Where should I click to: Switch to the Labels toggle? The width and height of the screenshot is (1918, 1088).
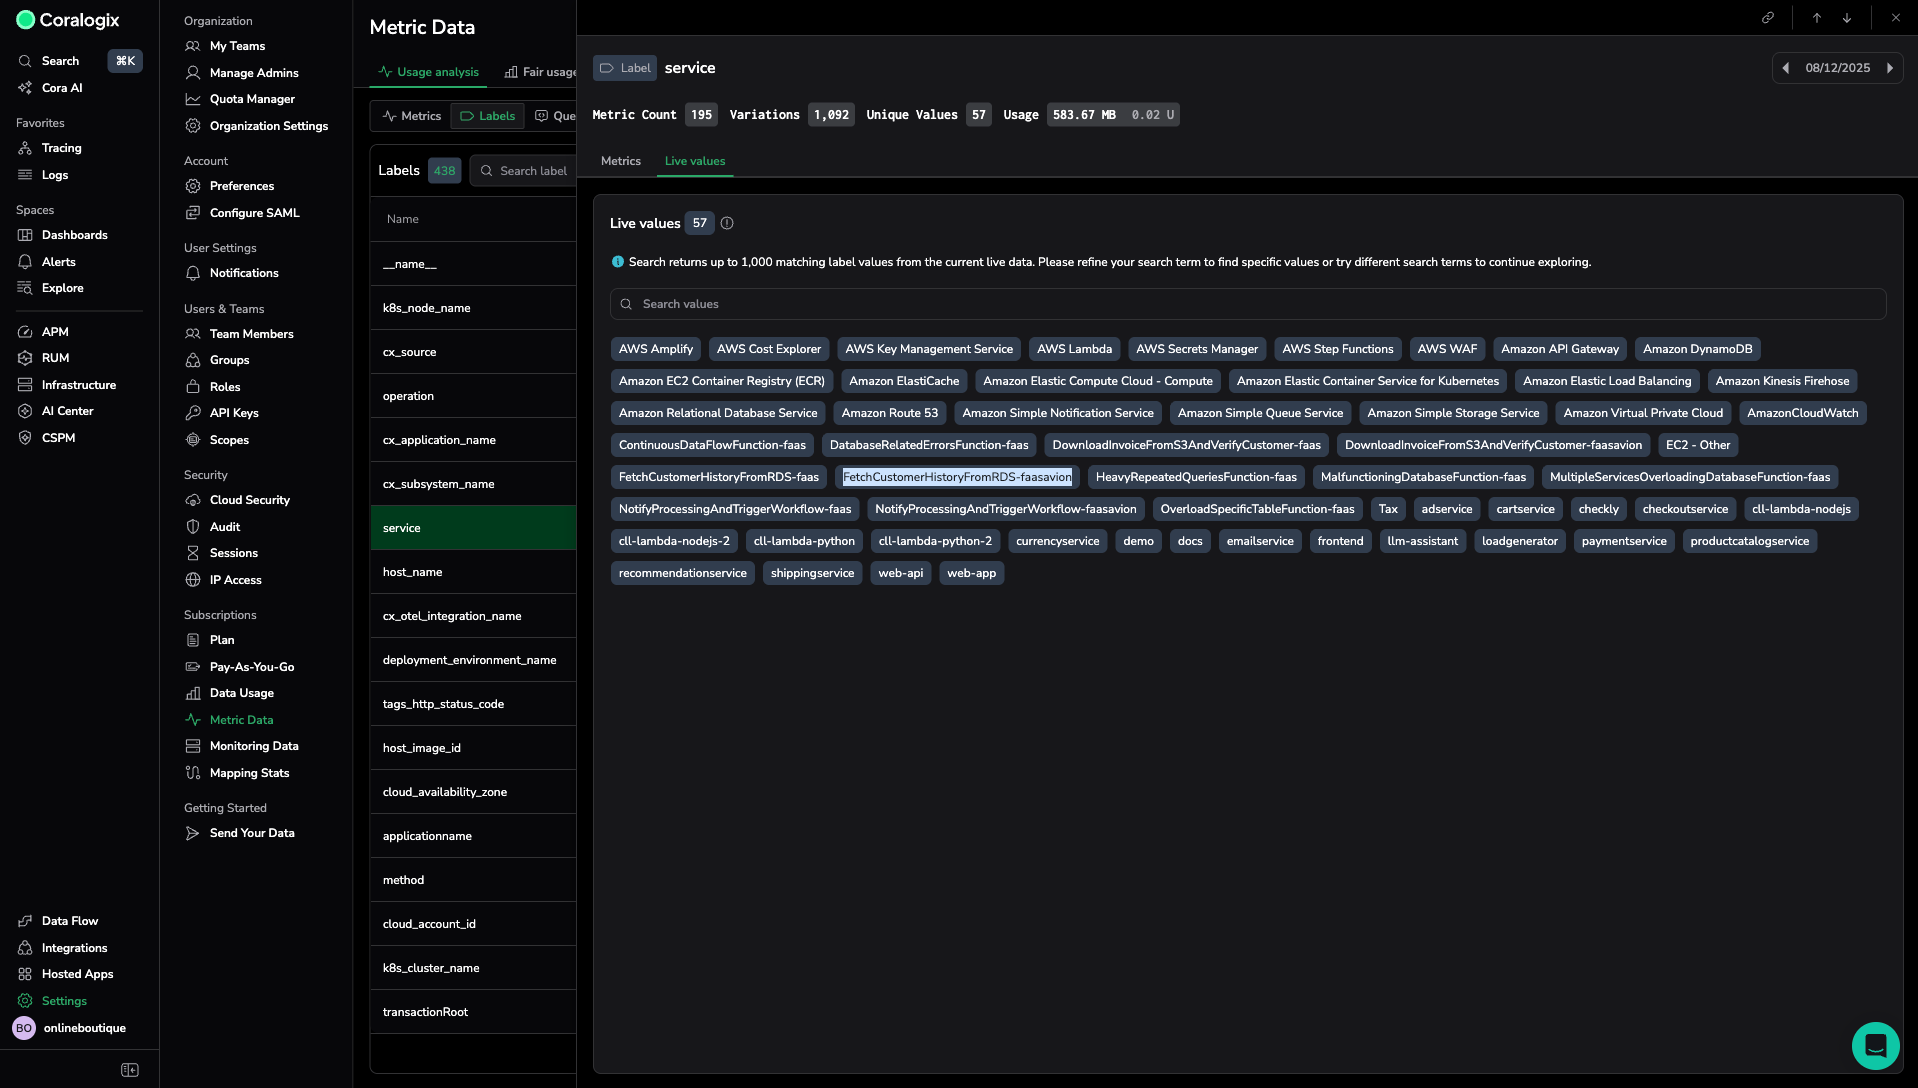coord(487,116)
